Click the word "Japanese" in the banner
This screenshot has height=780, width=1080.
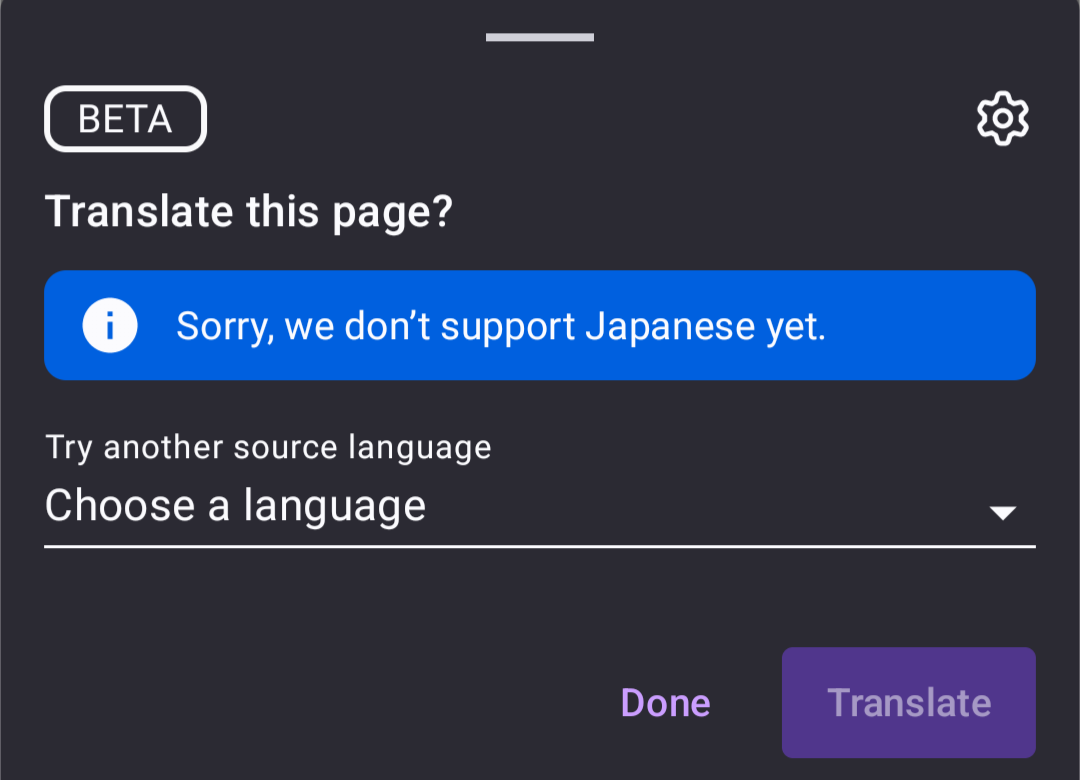(670, 327)
